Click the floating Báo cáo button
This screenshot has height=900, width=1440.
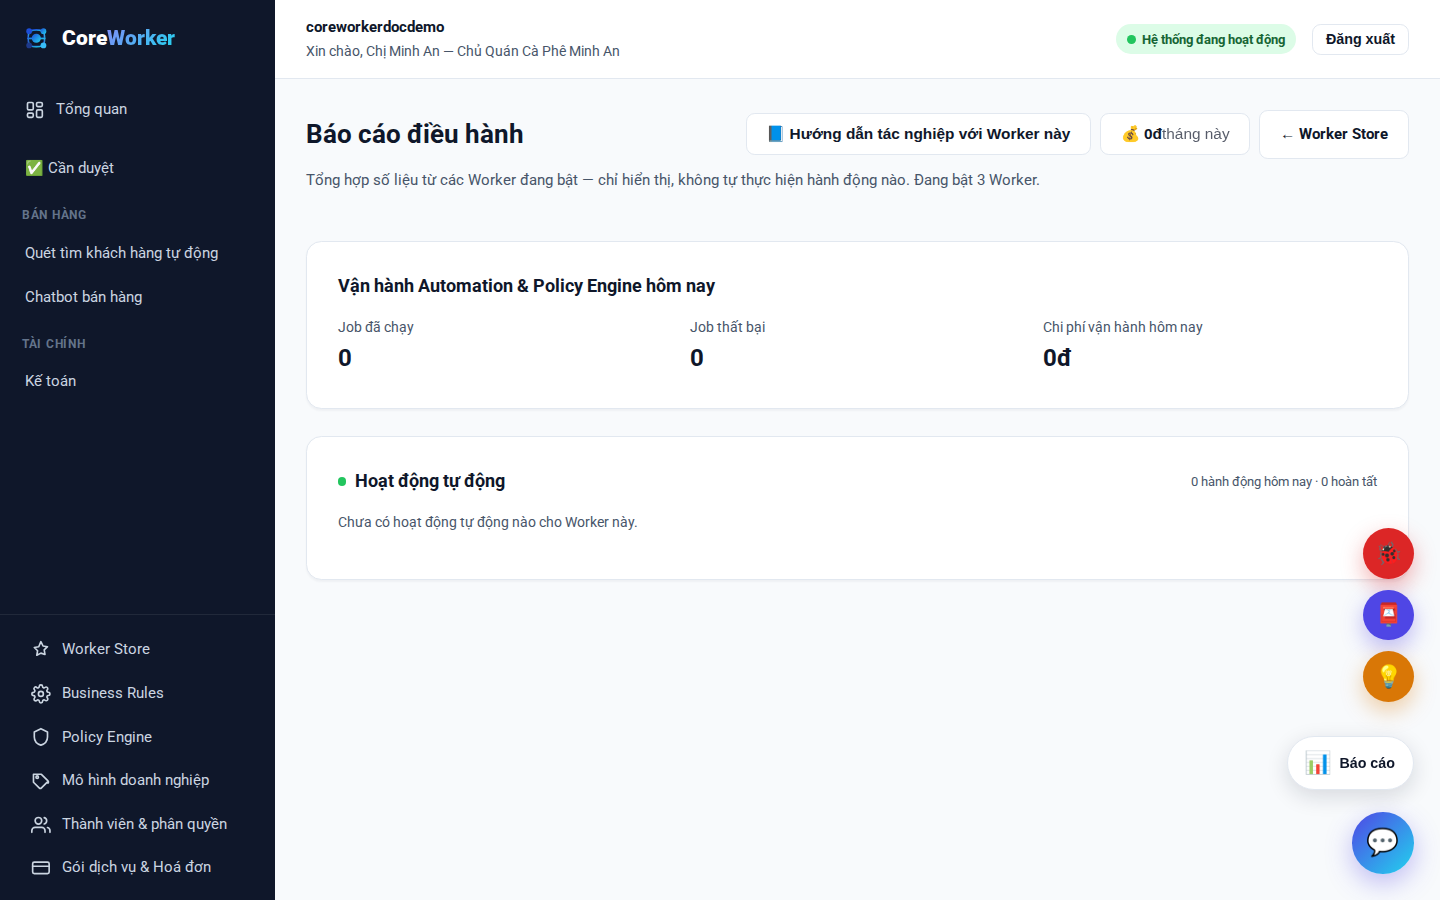pyautogui.click(x=1350, y=763)
